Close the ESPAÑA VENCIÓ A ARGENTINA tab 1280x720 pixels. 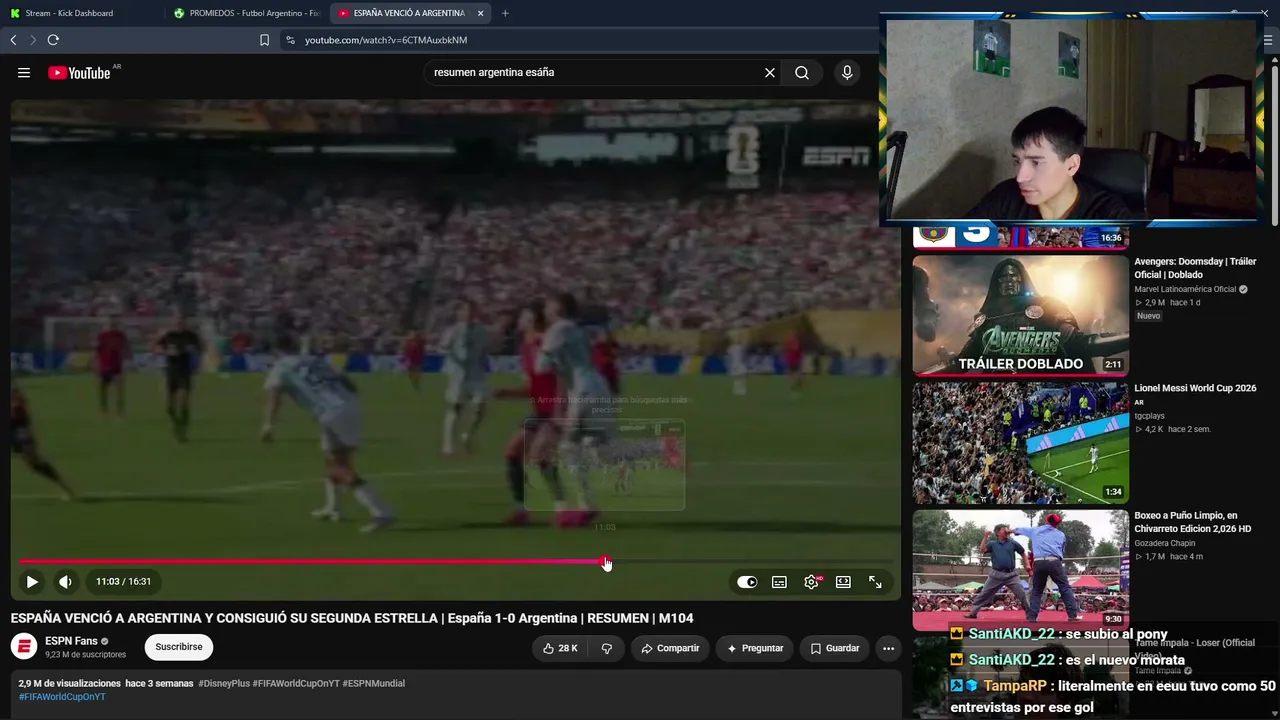481,13
